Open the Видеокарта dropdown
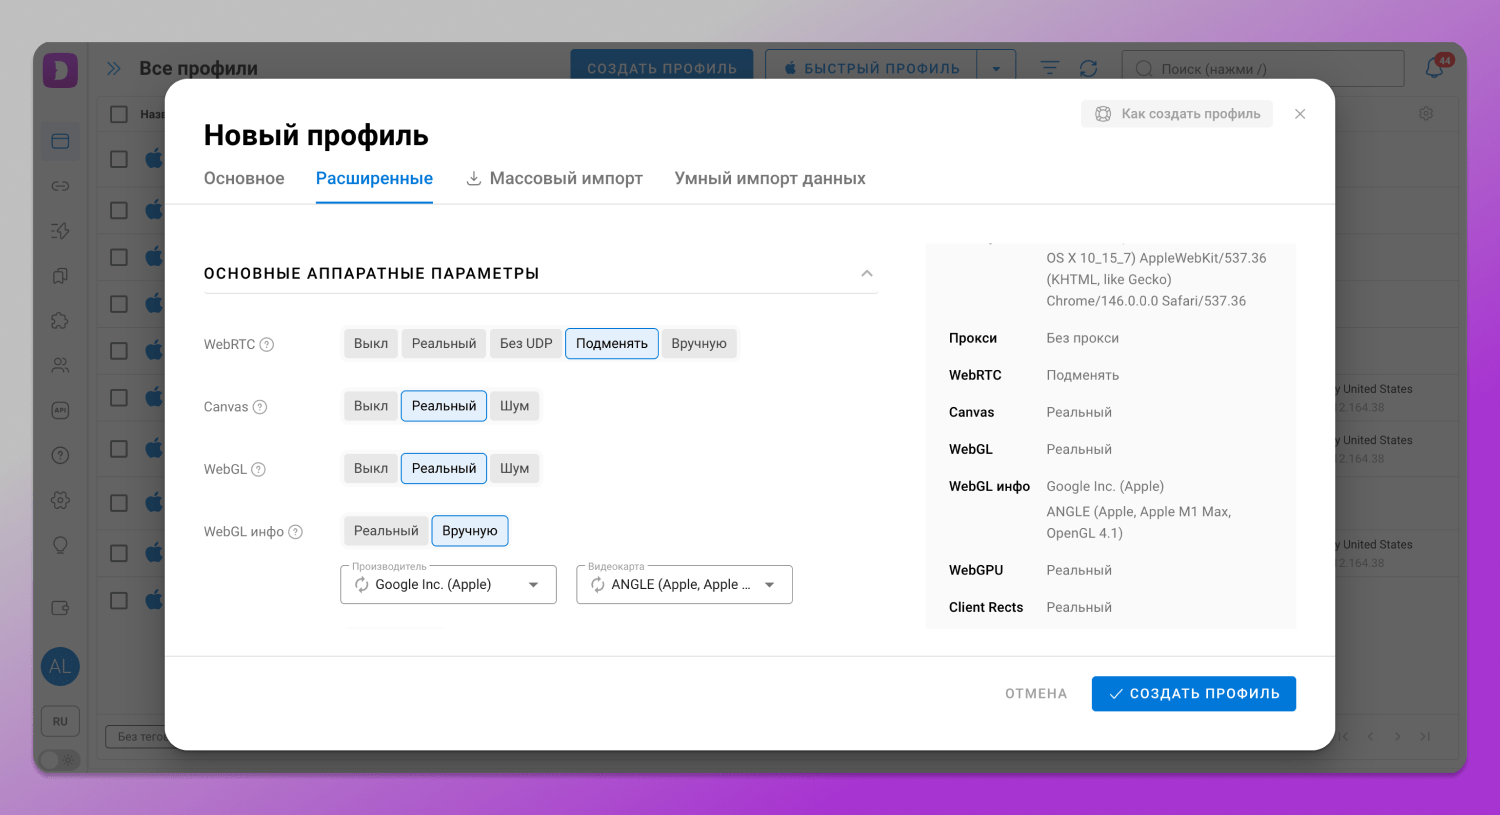The height and width of the screenshot is (815, 1500). coord(684,584)
